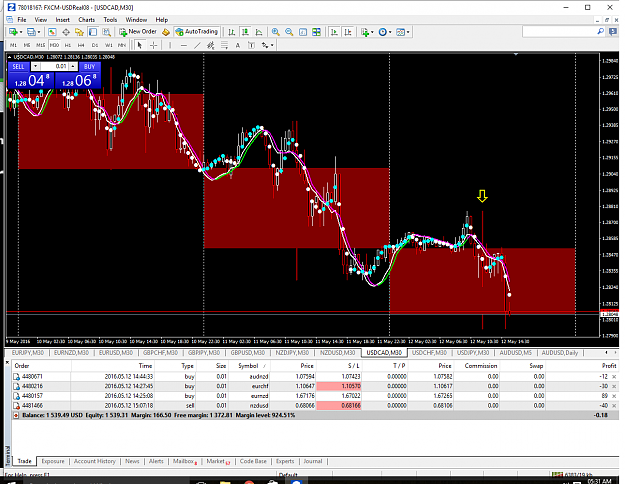This screenshot has height=484, width=625.
Task: Select order row 4481466
Action: [x=315, y=406]
